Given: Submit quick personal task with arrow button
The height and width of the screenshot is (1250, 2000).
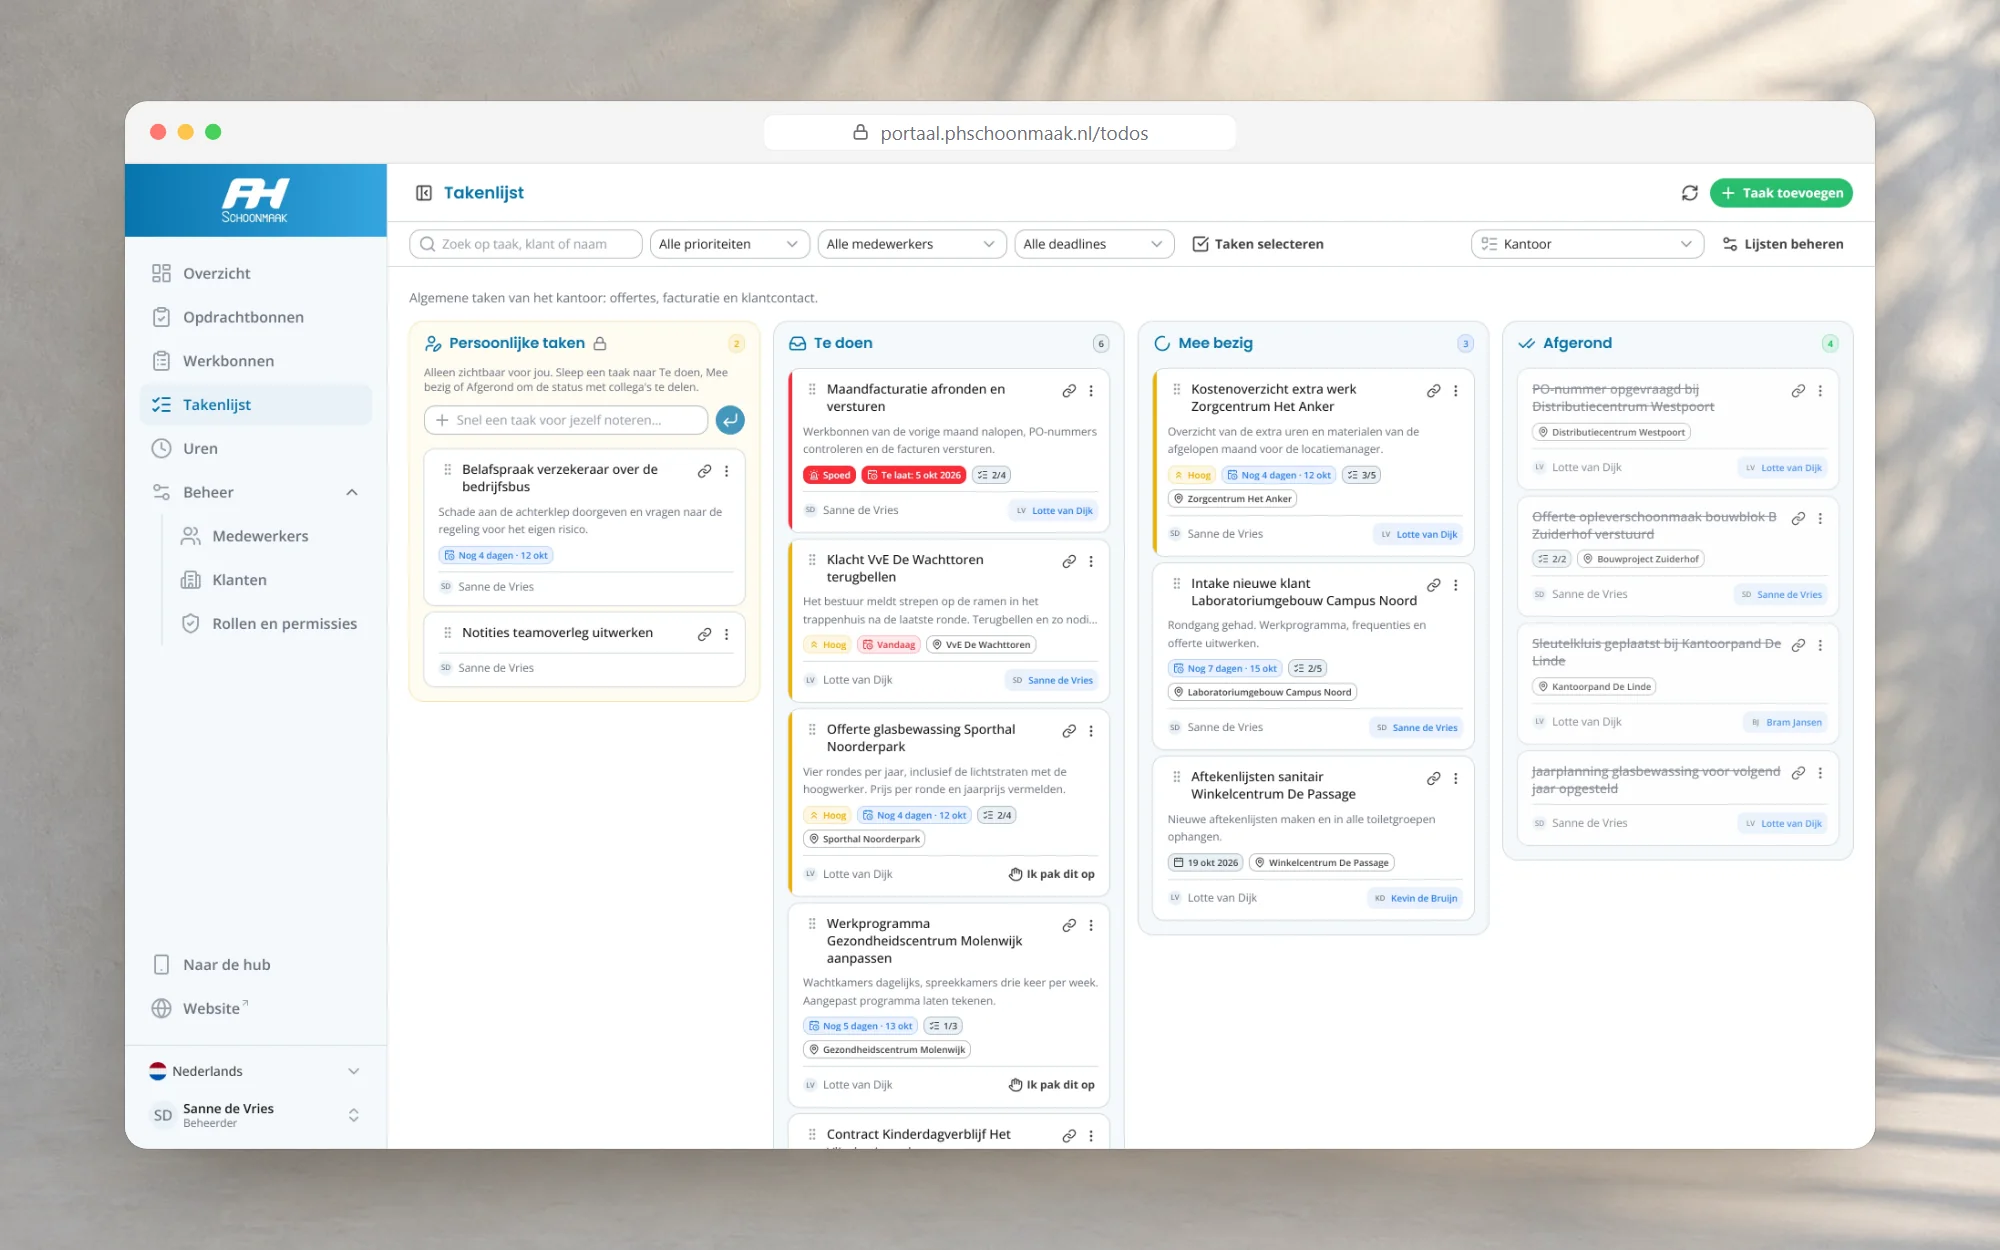Looking at the screenshot, I should click(x=730, y=420).
